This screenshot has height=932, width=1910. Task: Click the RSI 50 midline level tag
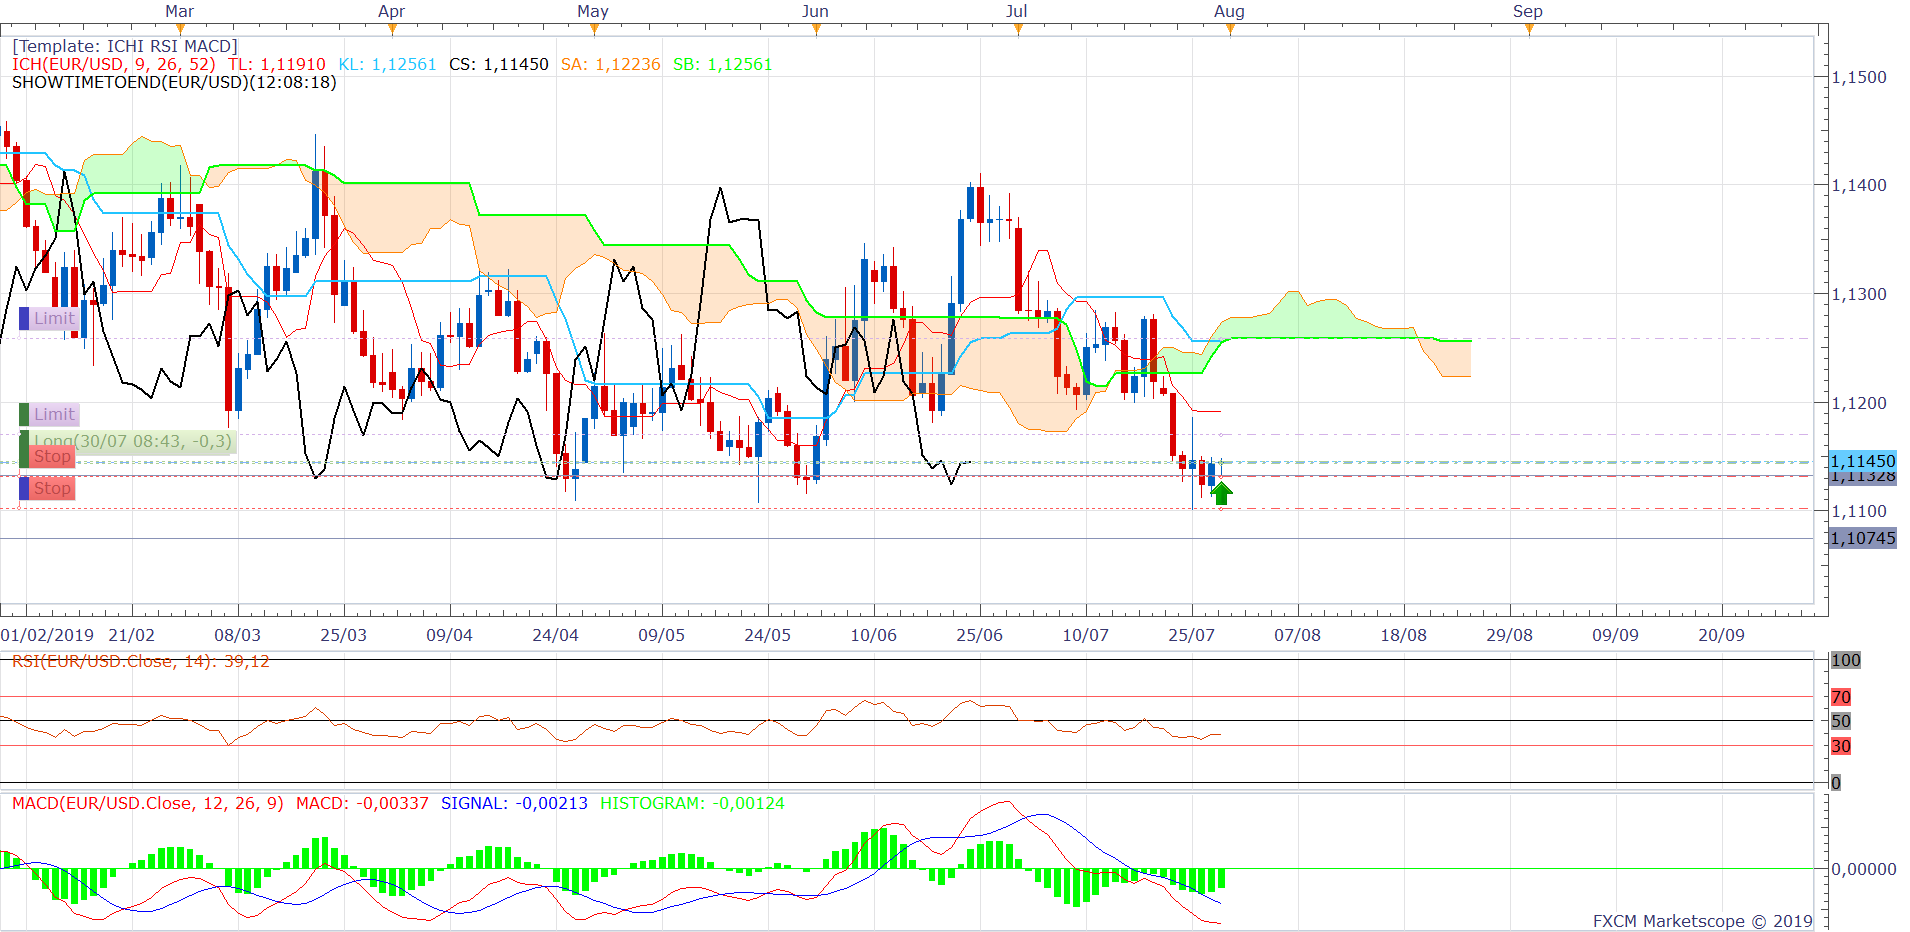point(1841,721)
